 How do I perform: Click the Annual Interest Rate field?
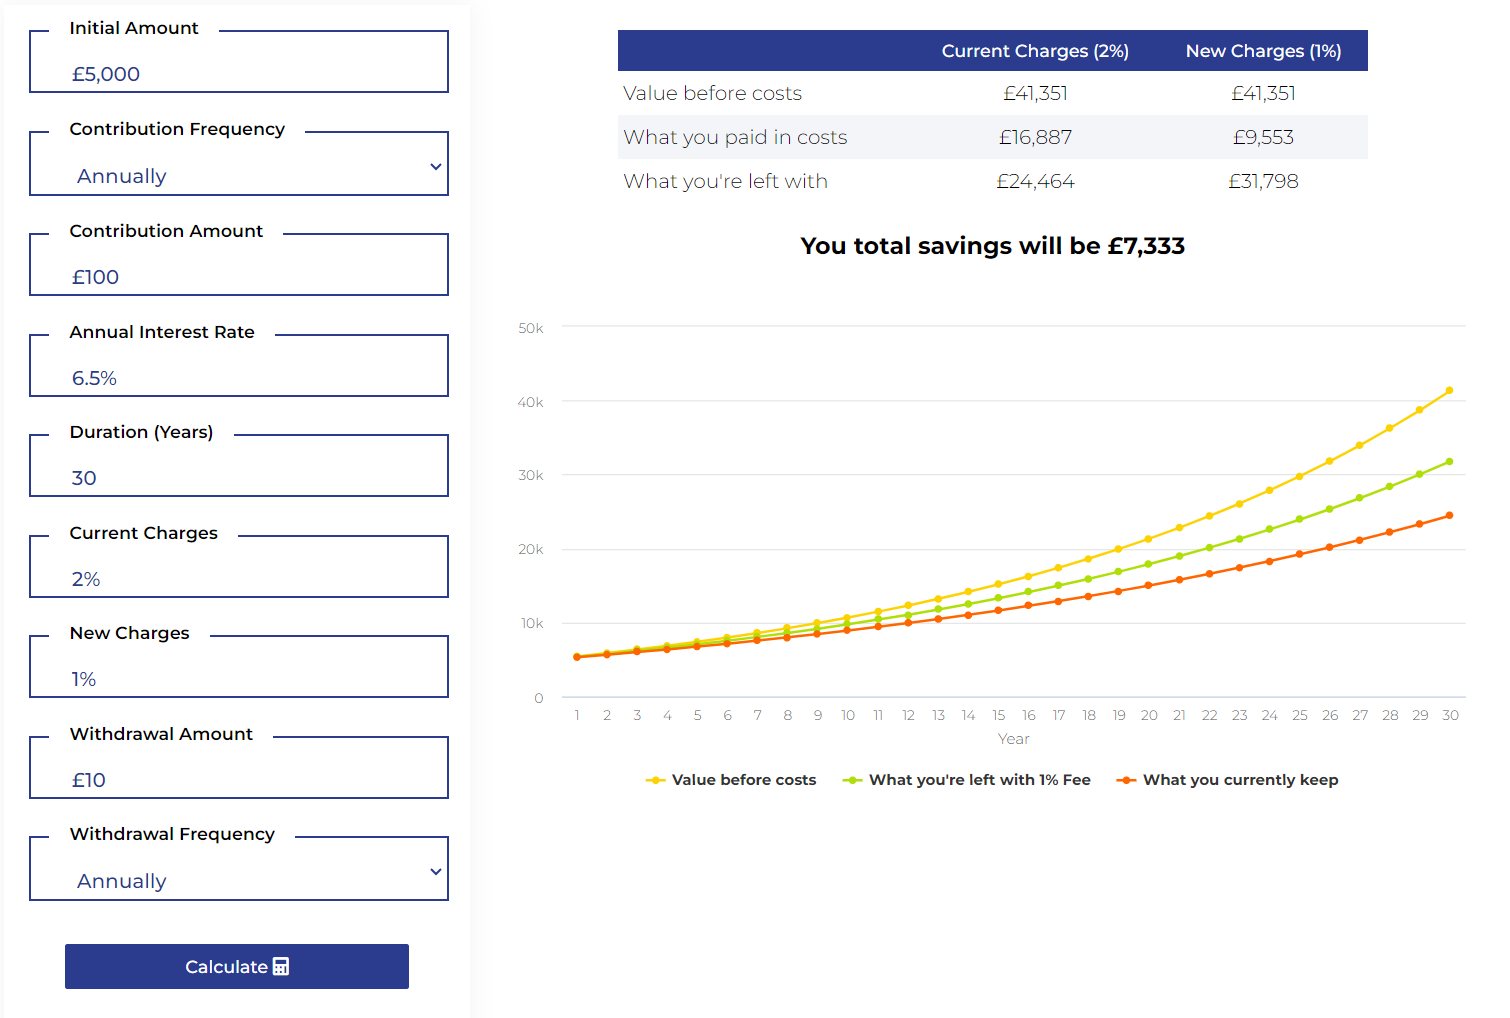point(239,366)
